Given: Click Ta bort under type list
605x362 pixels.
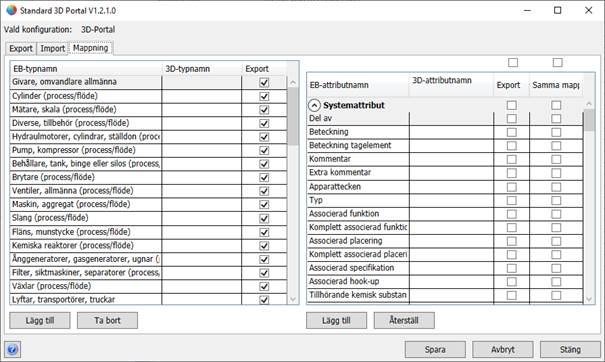Looking at the screenshot, I should (x=107, y=320).
